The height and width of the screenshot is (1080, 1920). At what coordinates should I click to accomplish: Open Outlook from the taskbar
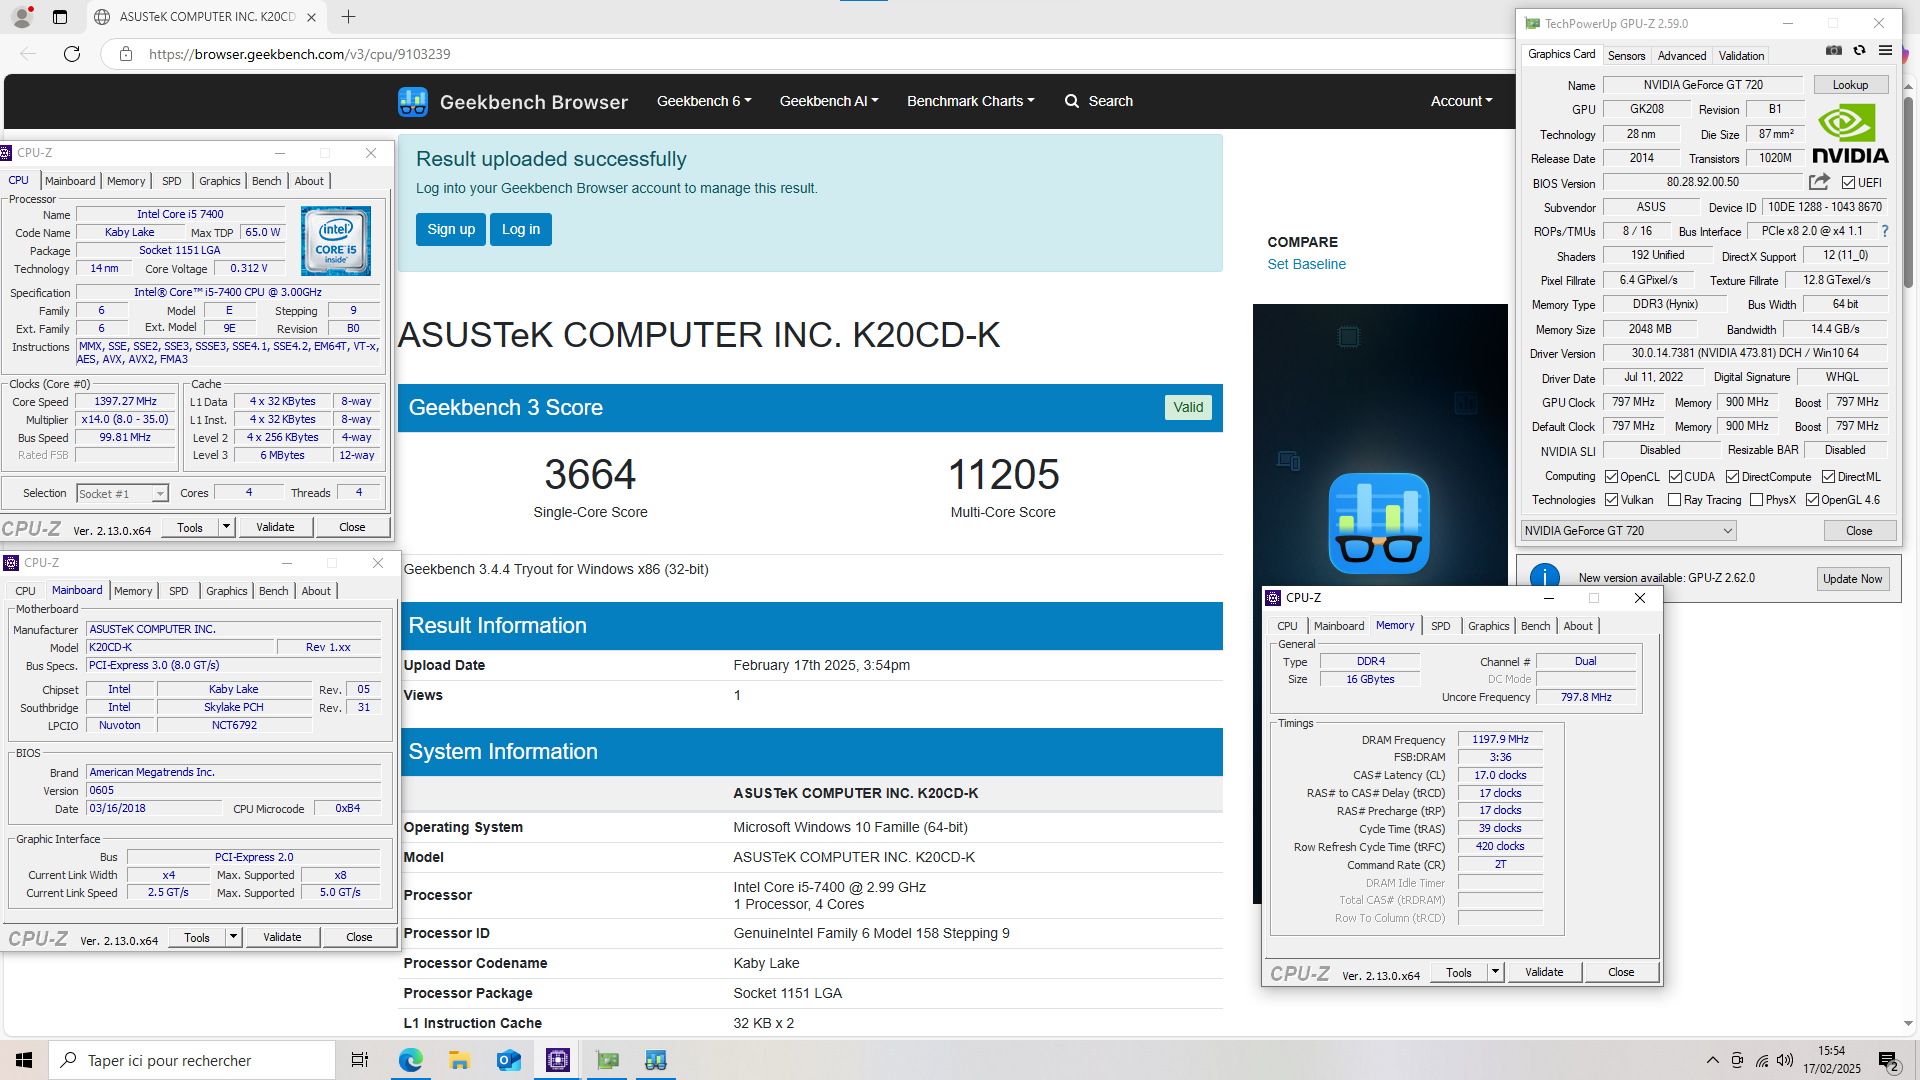coord(509,1060)
